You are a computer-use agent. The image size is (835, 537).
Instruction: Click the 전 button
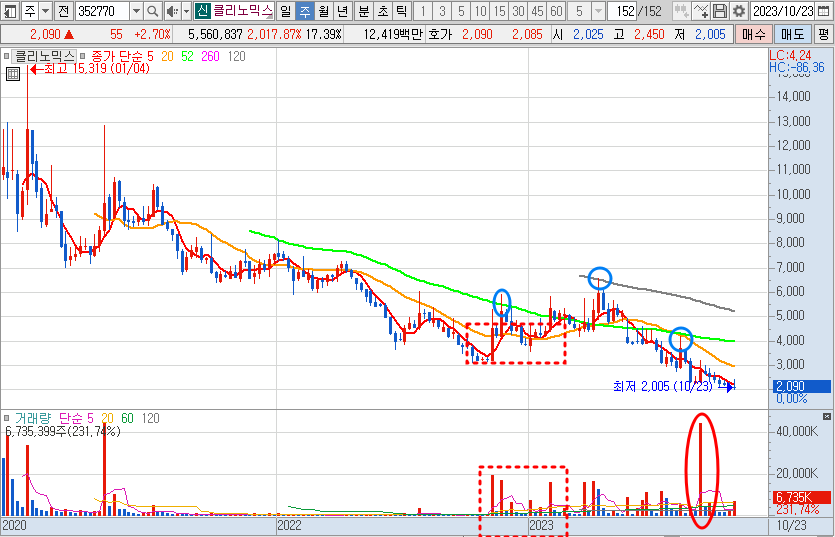pyautogui.click(x=63, y=11)
